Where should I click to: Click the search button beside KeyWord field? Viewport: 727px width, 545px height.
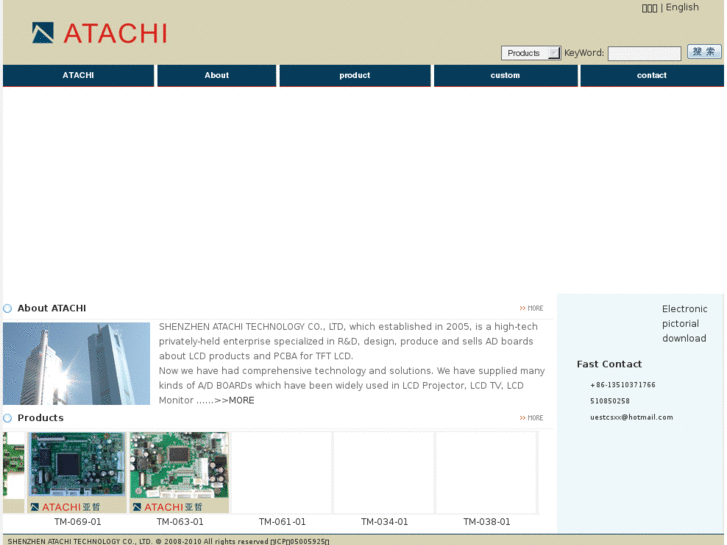point(704,51)
